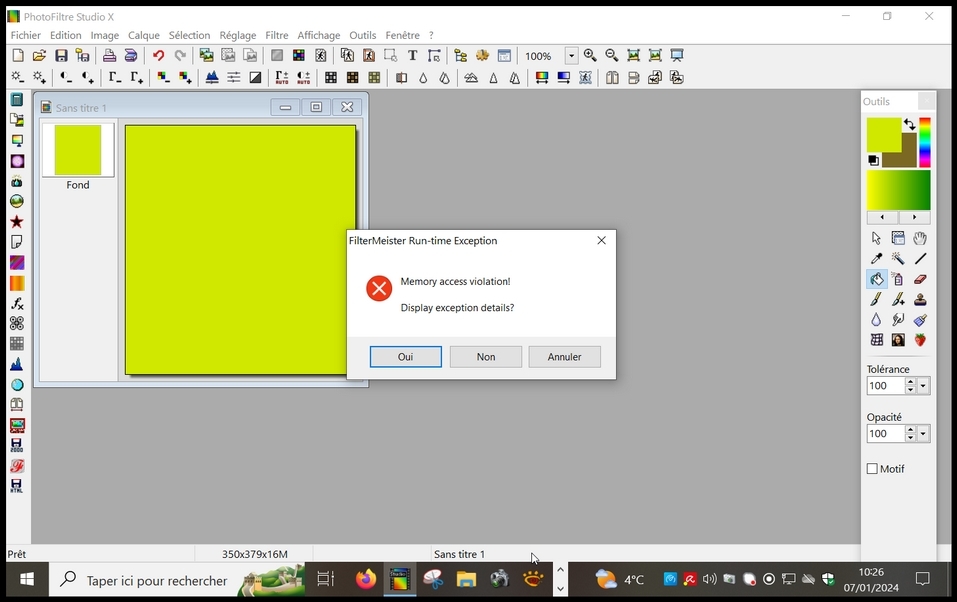Open the Histogram icon in the toolbar

tap(212, 78)
